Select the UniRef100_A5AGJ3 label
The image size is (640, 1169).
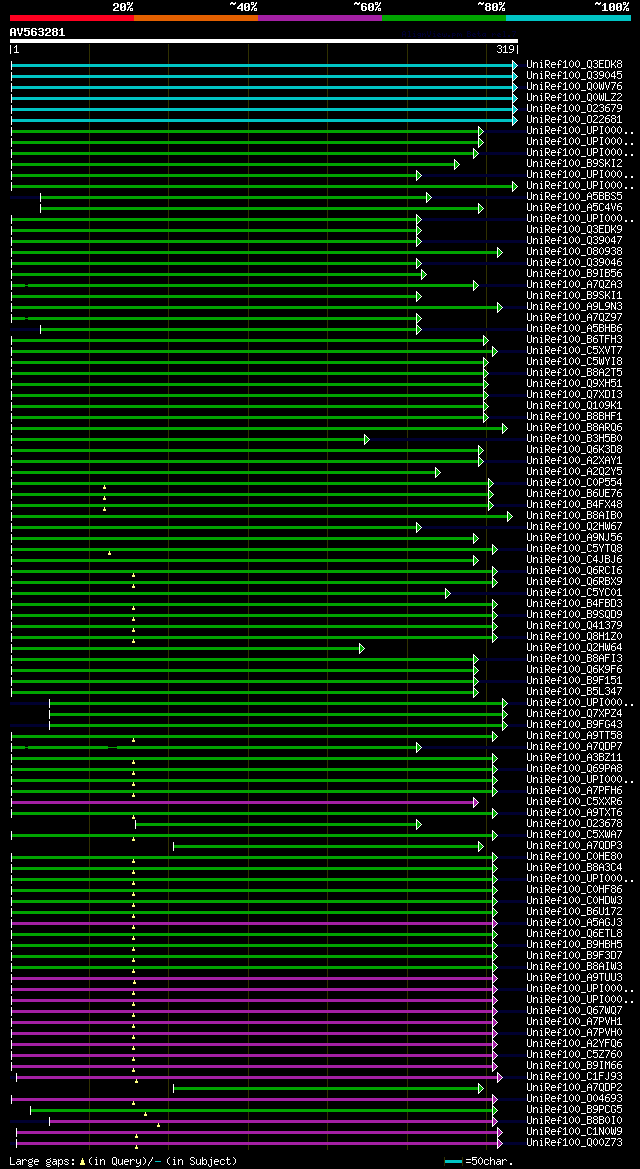[574, 923]
